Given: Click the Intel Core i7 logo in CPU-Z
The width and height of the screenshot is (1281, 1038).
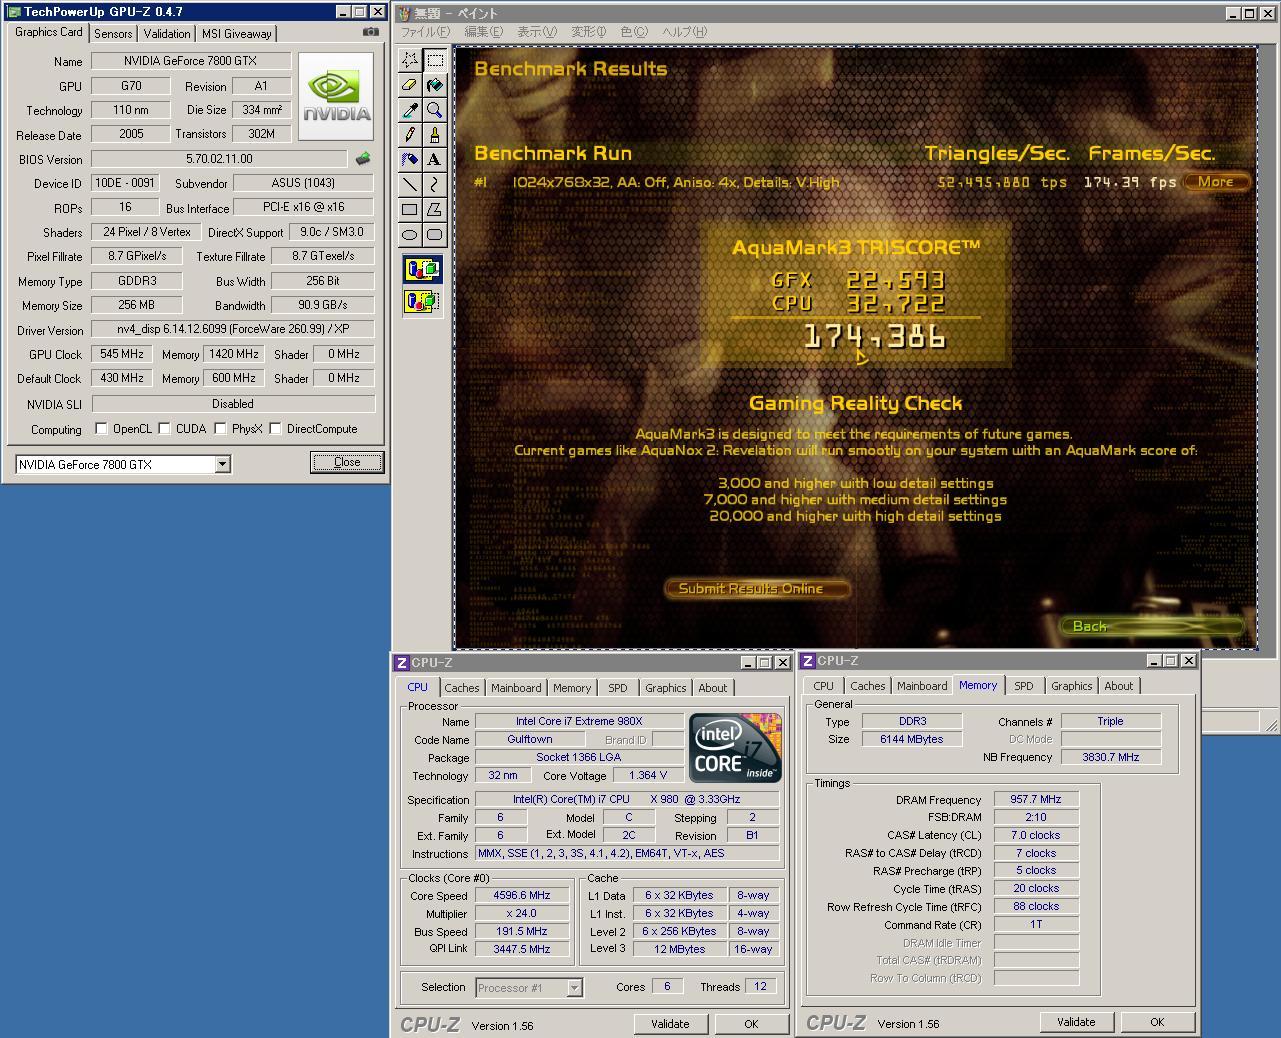Looking at the screenshot, I should pos(735,748).
